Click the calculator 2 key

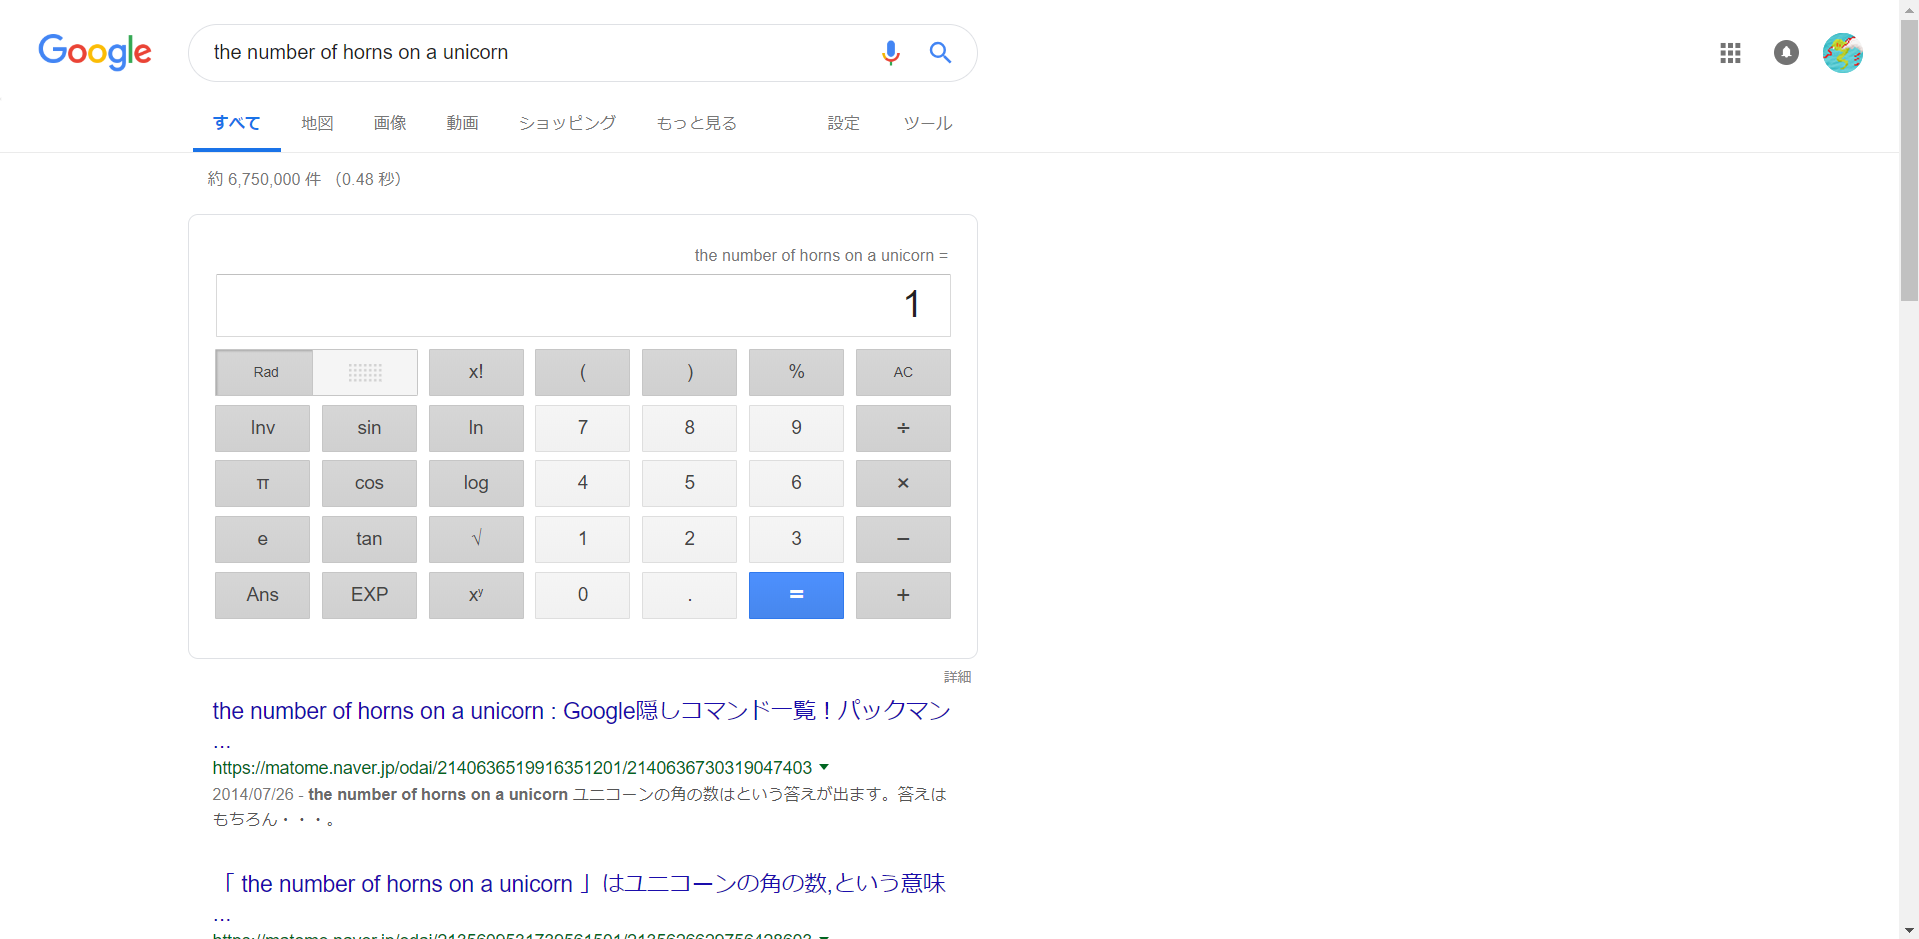click(x=689, y=539)
